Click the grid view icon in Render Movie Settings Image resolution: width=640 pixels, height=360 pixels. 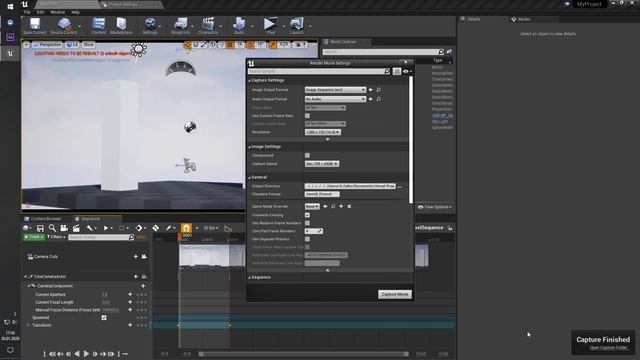(397, 71)
